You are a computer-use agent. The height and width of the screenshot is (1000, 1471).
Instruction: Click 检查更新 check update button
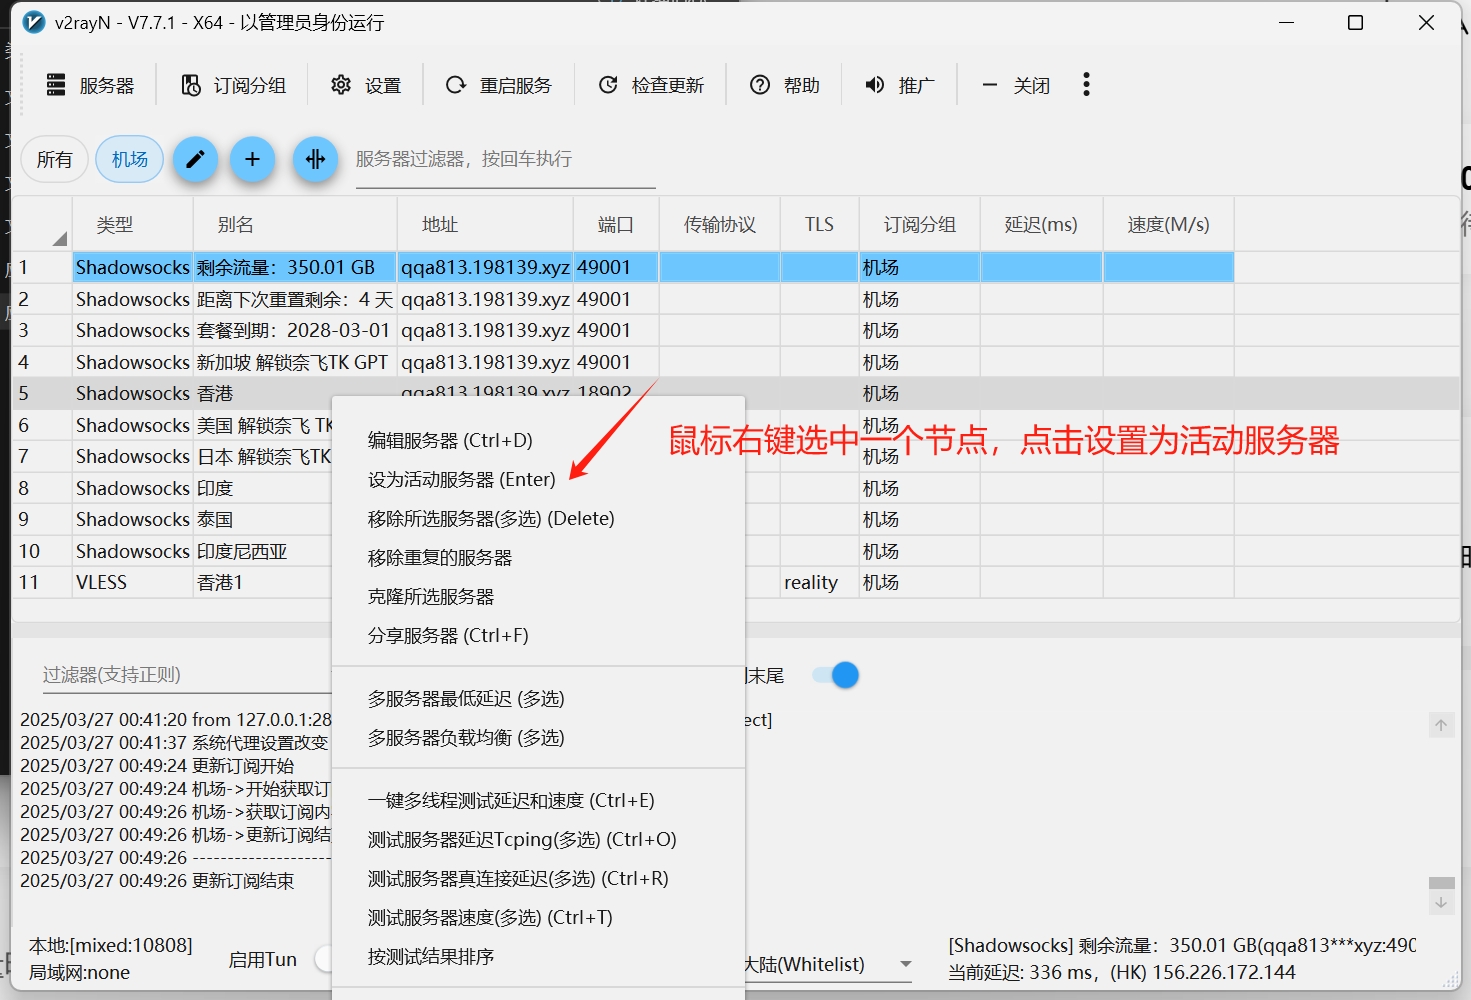coord(651,86)
